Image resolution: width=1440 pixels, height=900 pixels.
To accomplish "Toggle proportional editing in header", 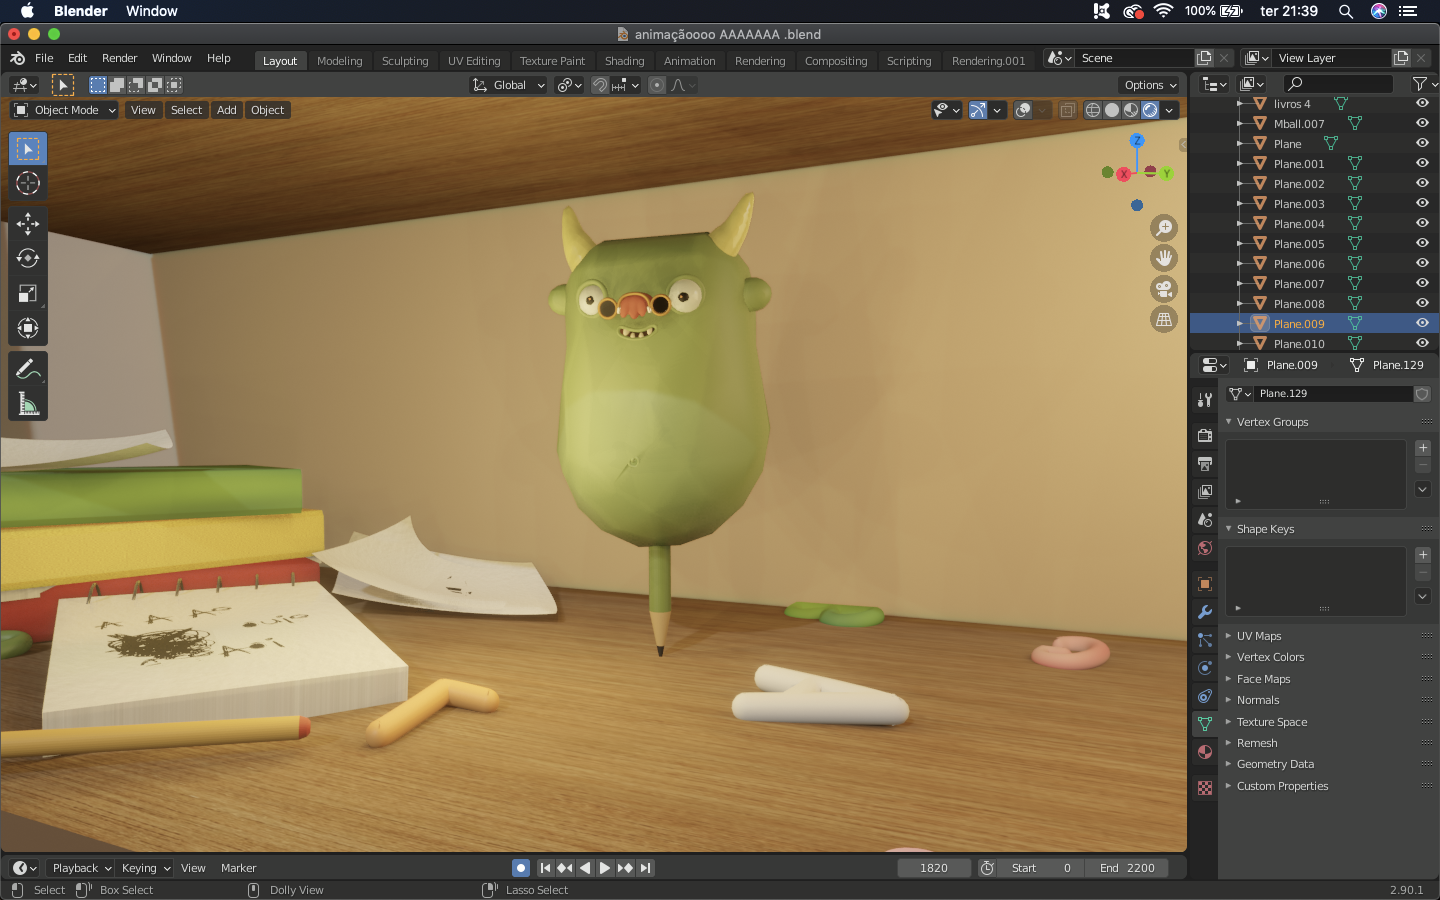I will (x=656, y=85).
